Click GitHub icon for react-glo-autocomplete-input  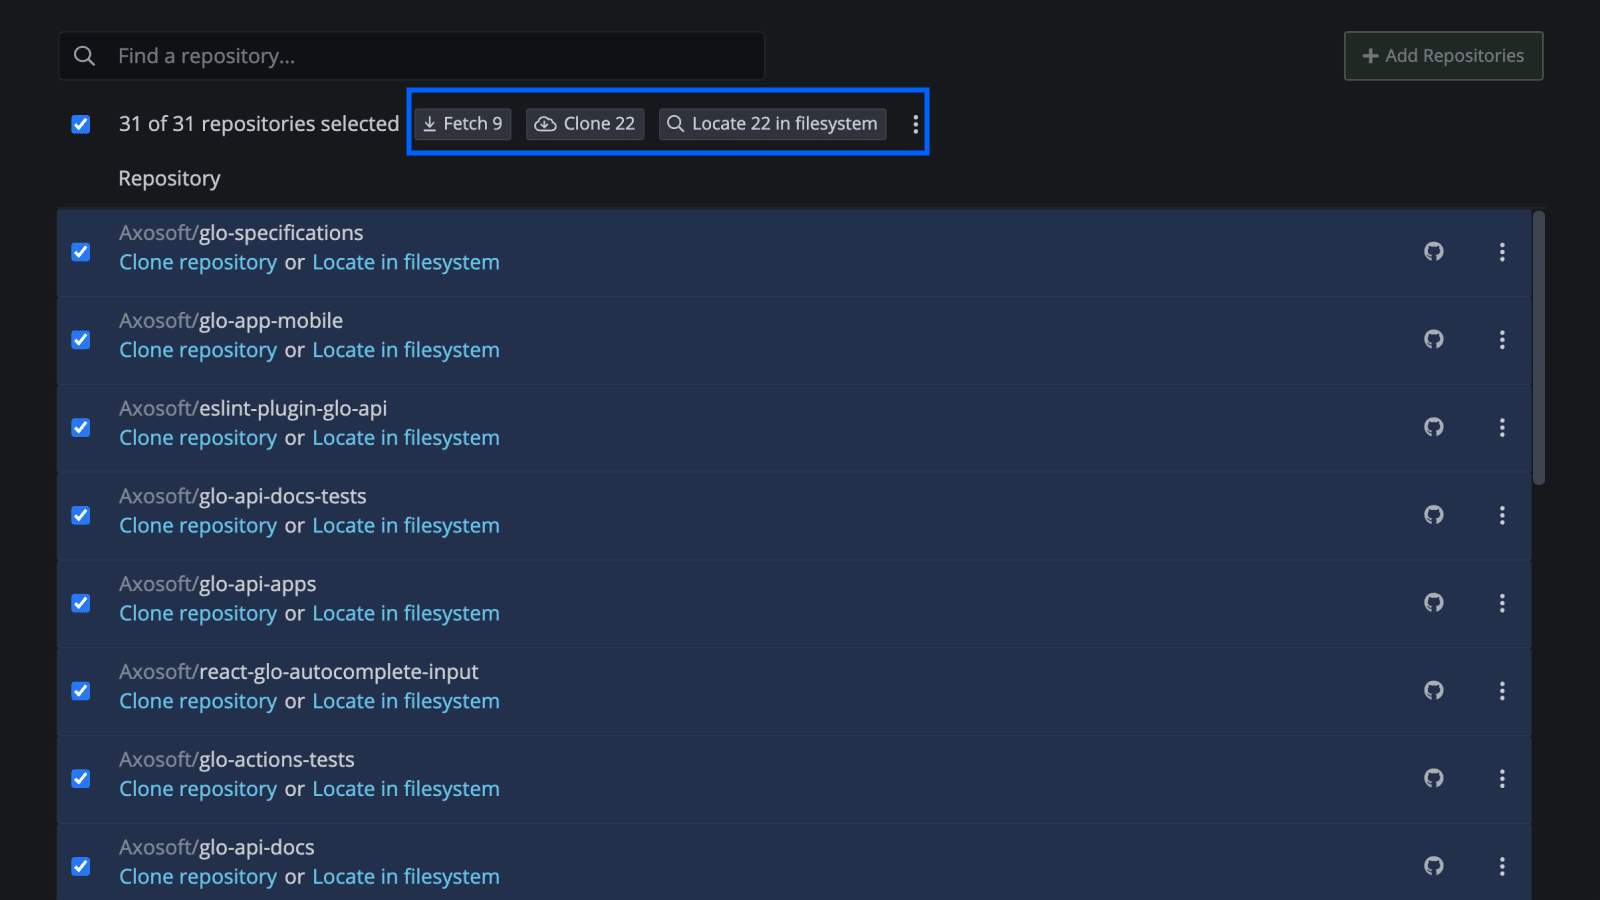[x=1434, y=691]
